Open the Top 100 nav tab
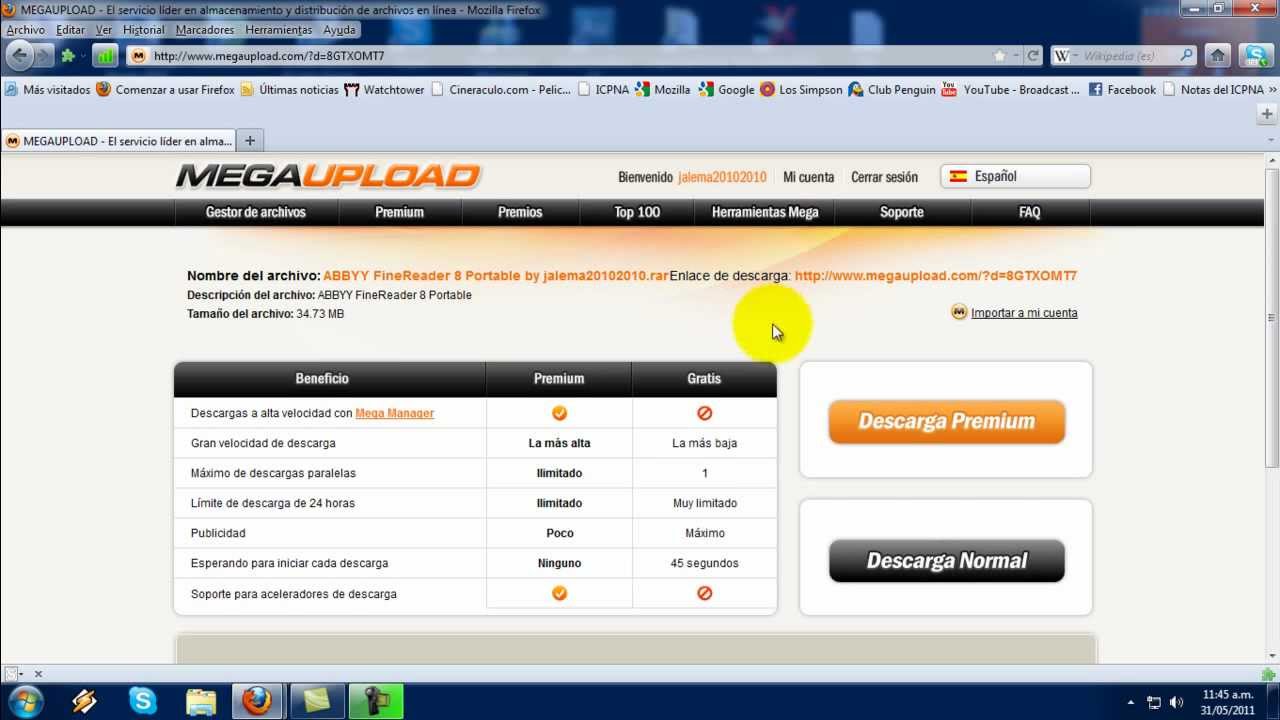The image size is (1280, 720). point(637,212)
